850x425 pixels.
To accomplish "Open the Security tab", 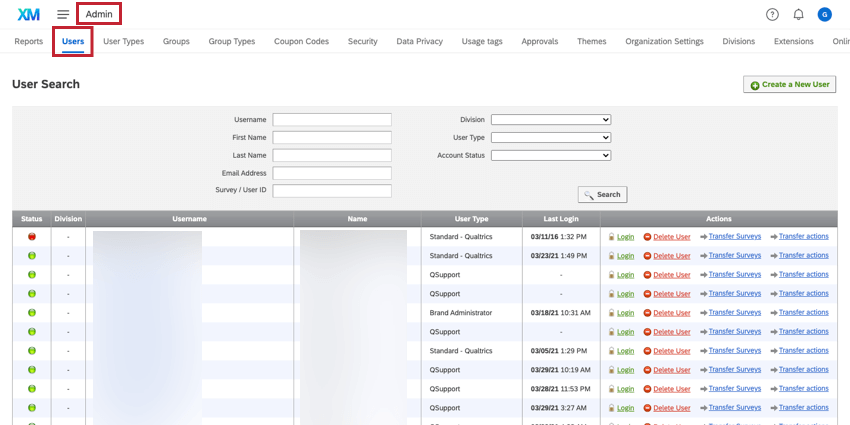I will click(362, 42).
